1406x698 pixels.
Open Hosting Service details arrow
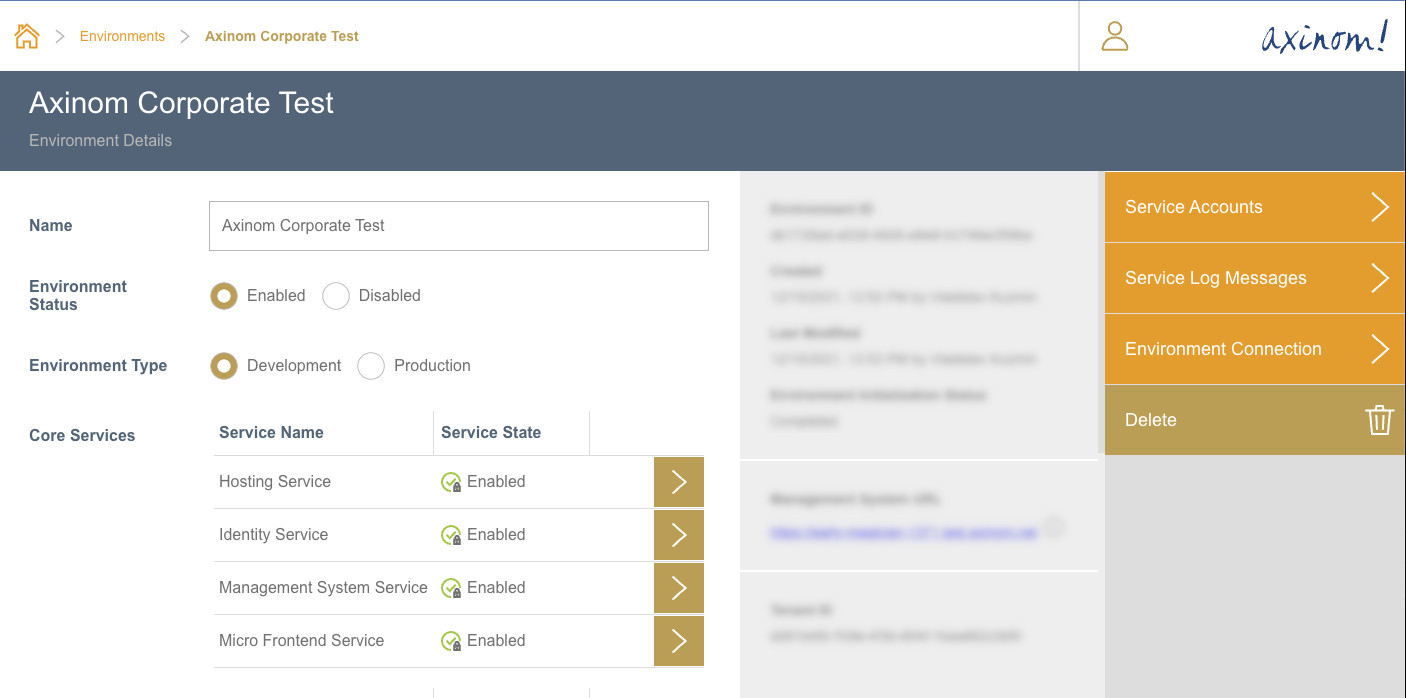click(x=678, y=482)
